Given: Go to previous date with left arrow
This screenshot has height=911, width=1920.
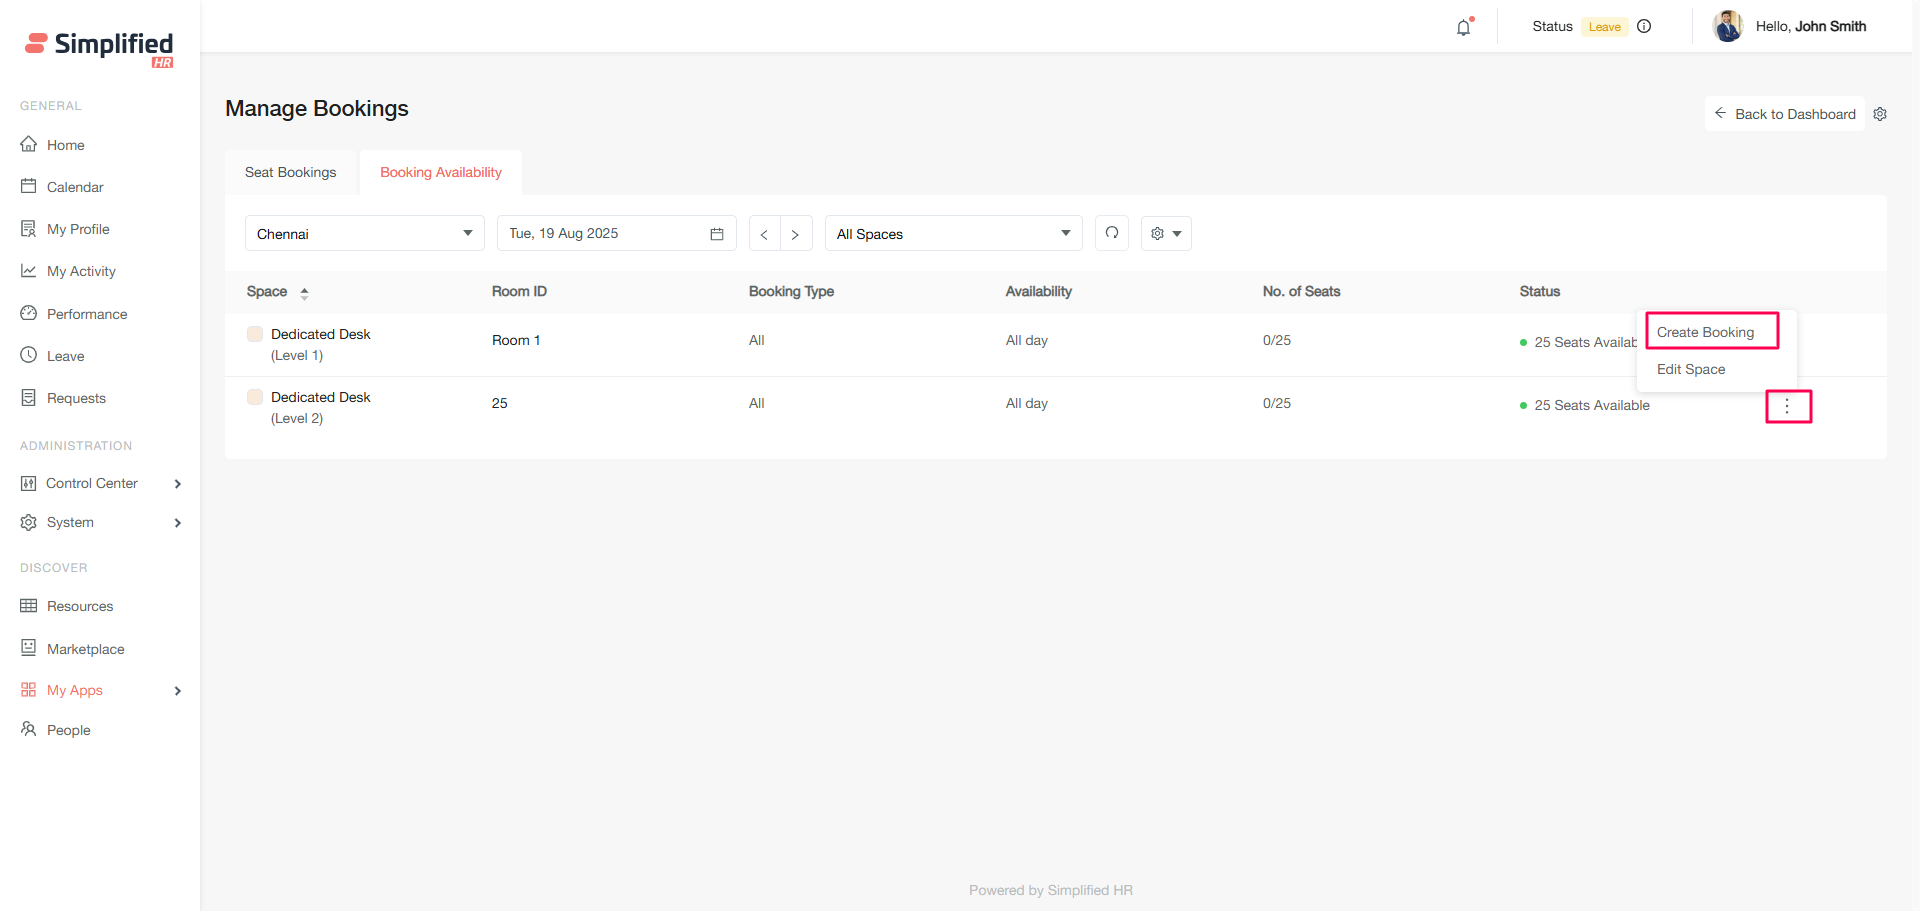Looking at the screenshot, I should tap(764, 234).
